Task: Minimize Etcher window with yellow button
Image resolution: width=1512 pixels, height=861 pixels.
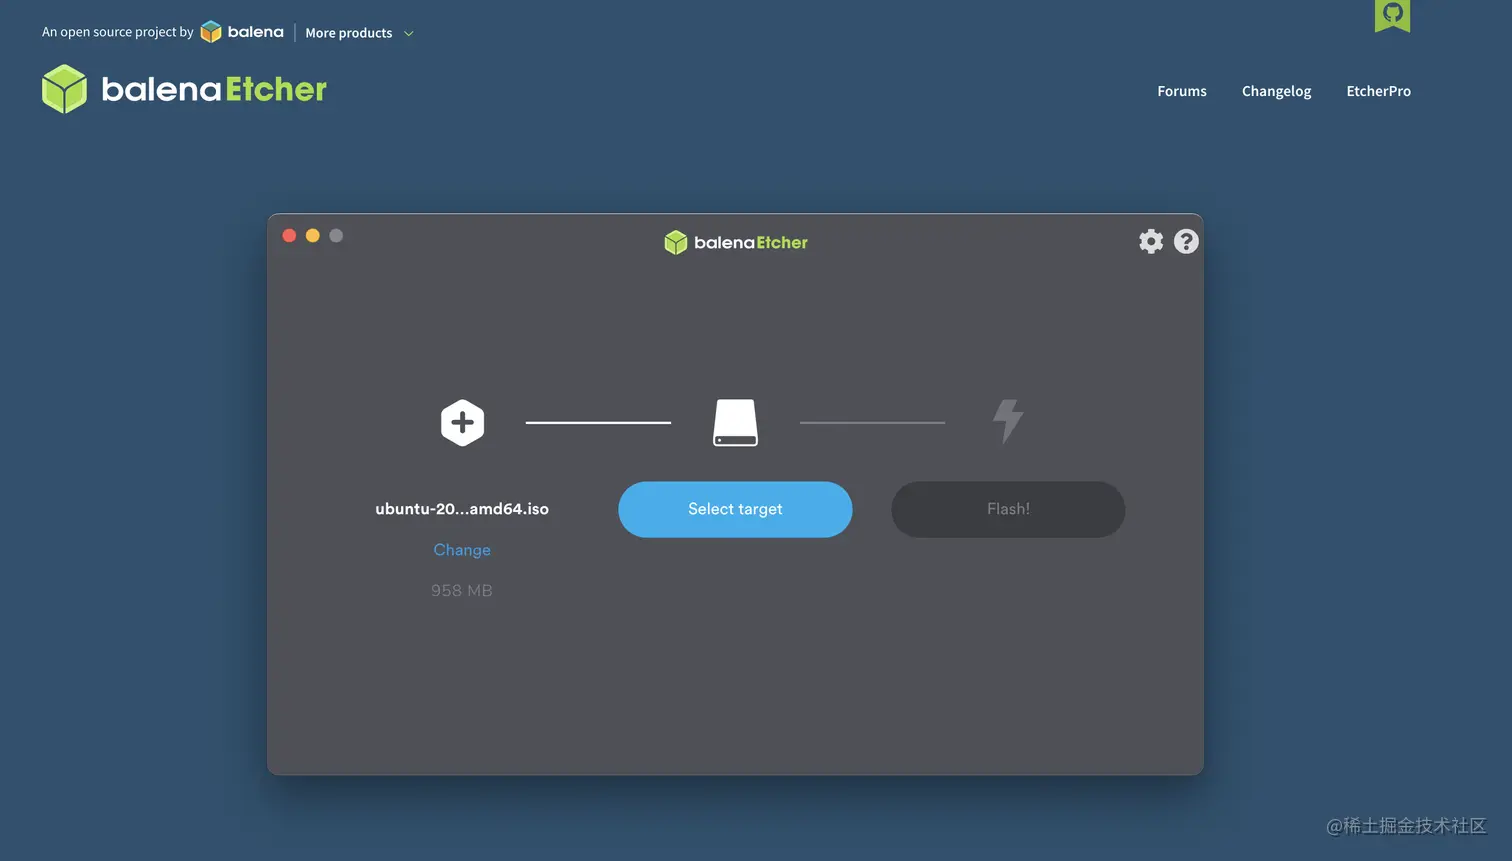Action: pos(313,235)
